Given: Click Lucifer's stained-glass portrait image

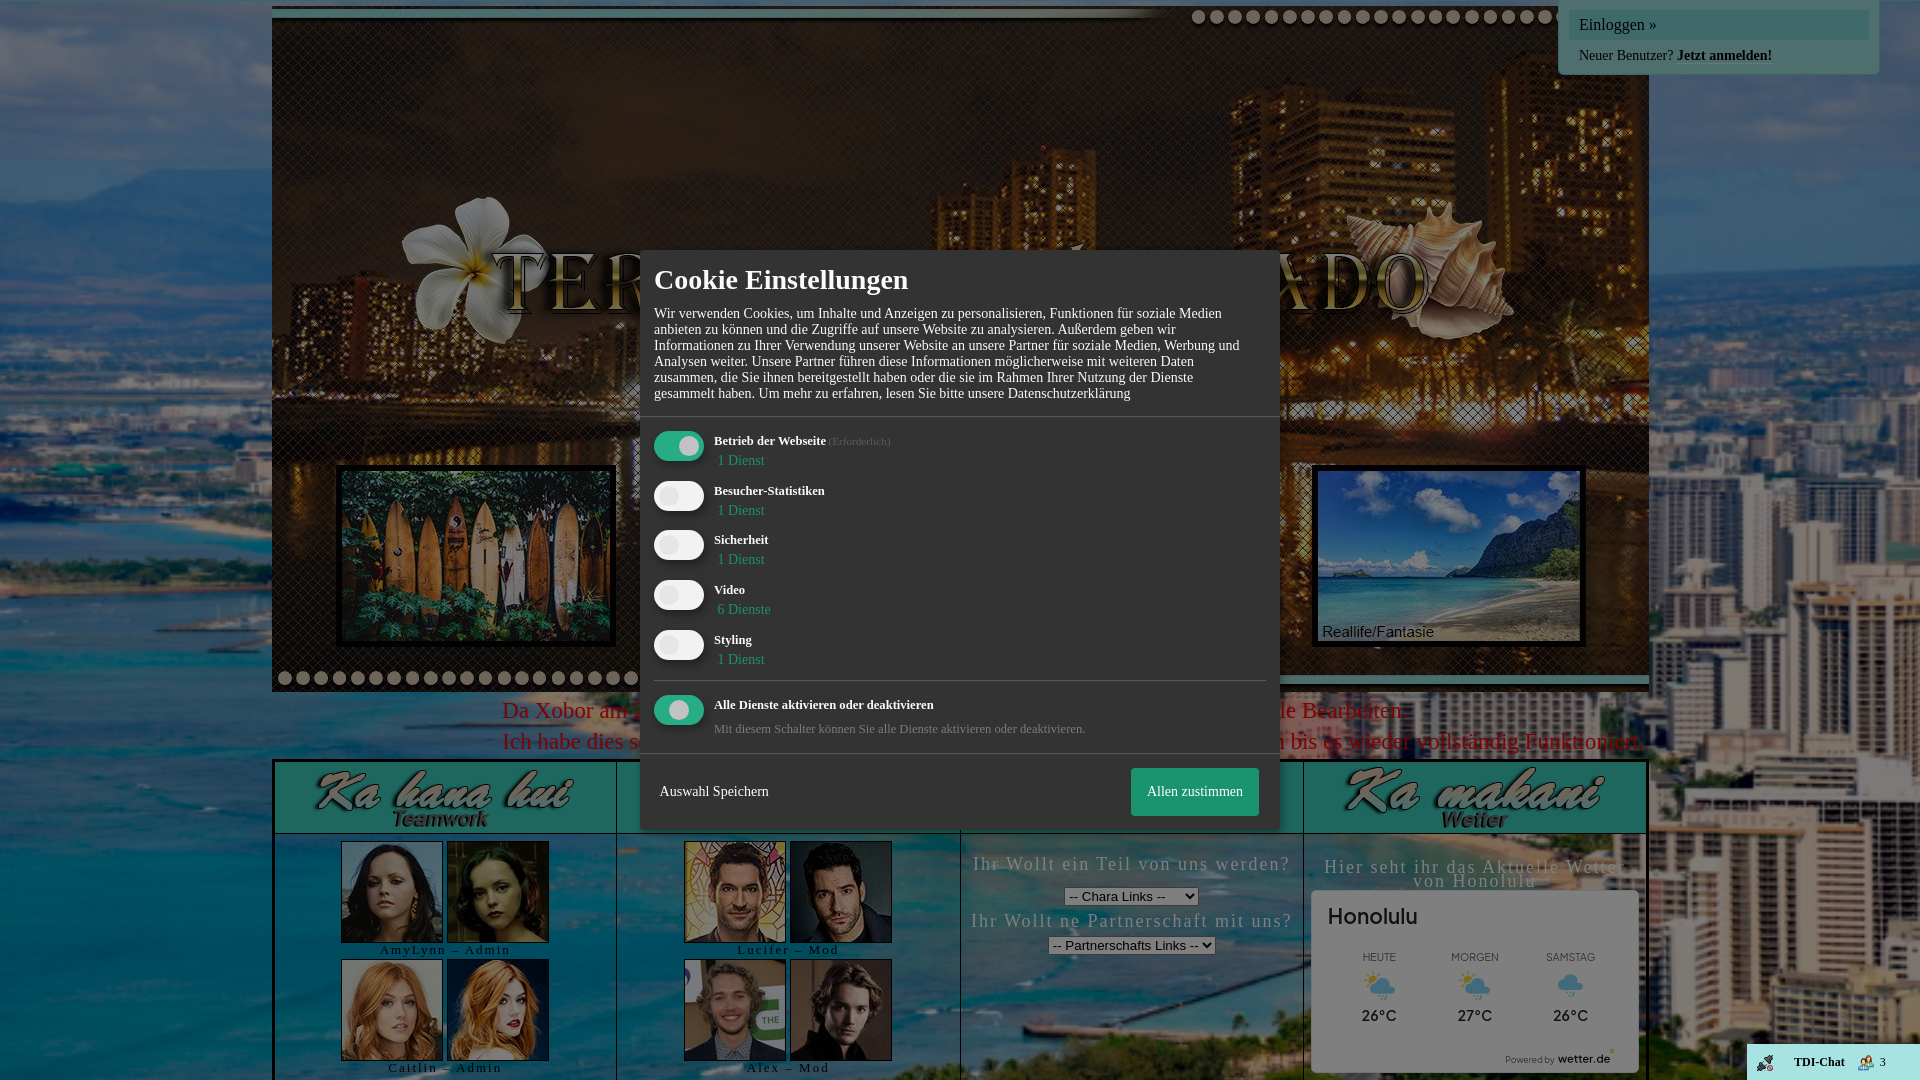Looking at the screenshot, I should coord(735,892).
